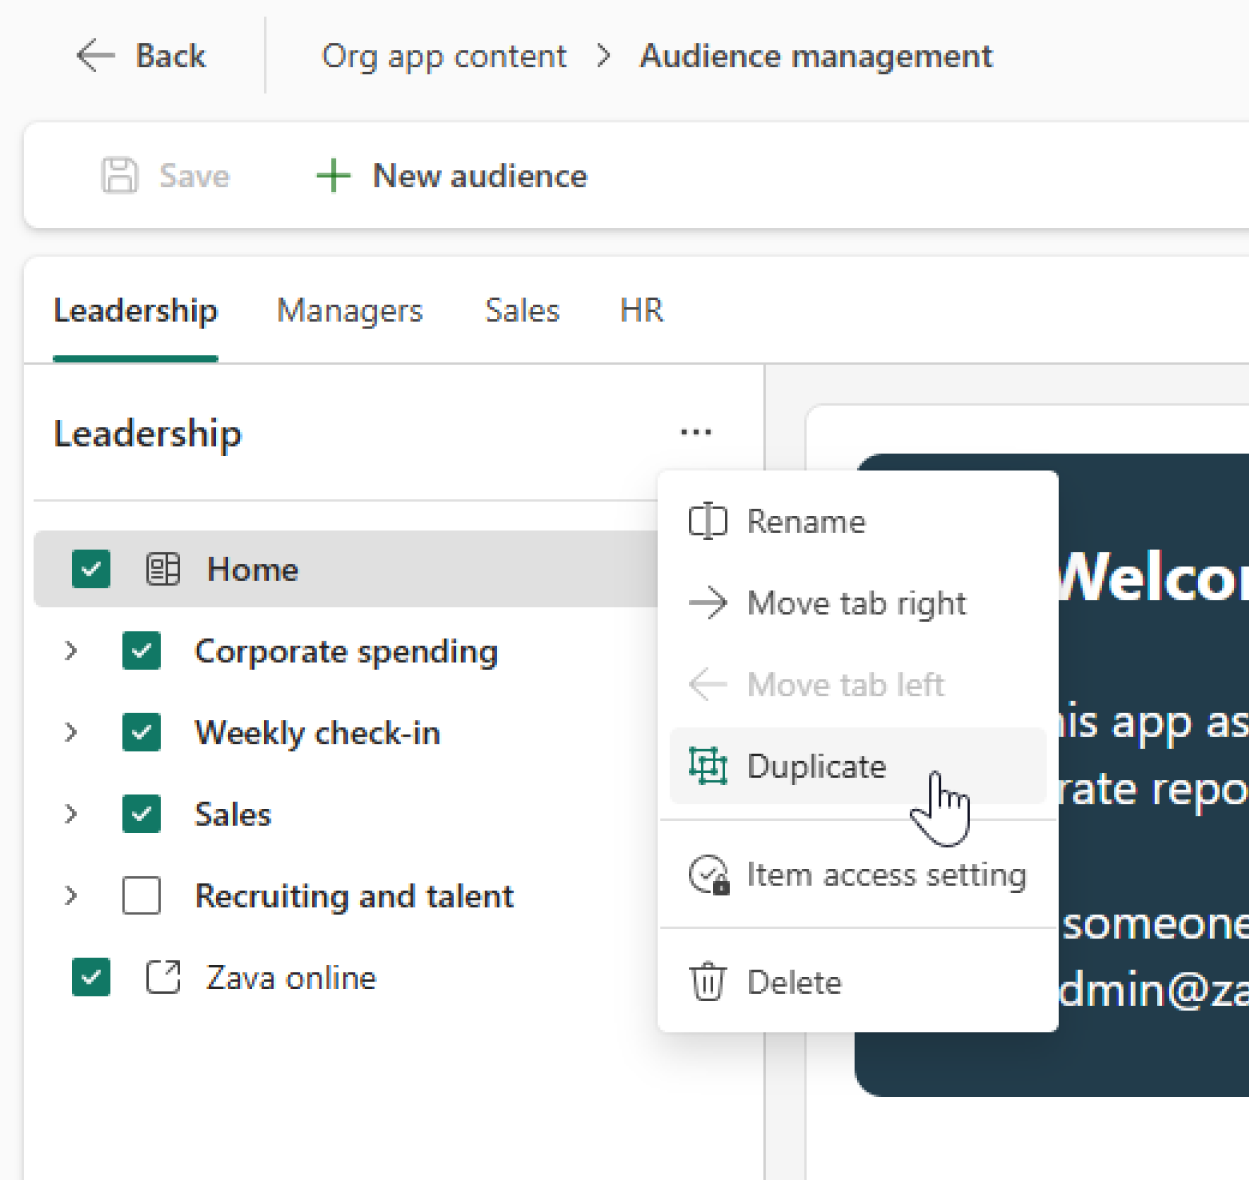This screenshot has height=1180, width=1249.
Task: Select the Zava online label
Action: point(291,977)
